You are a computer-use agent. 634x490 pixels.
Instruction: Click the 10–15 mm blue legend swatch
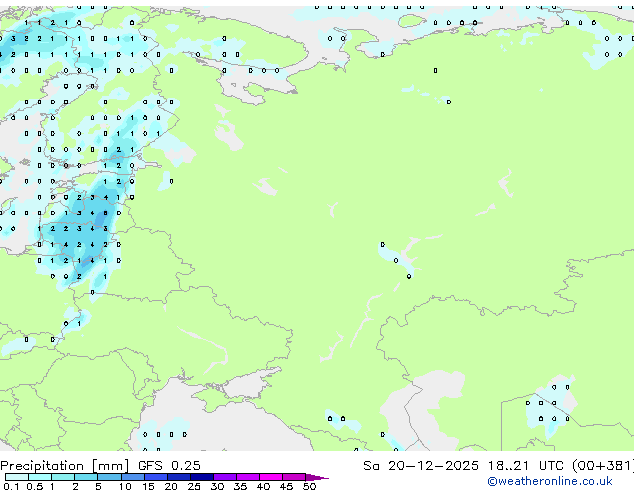(x=133, y=477)
